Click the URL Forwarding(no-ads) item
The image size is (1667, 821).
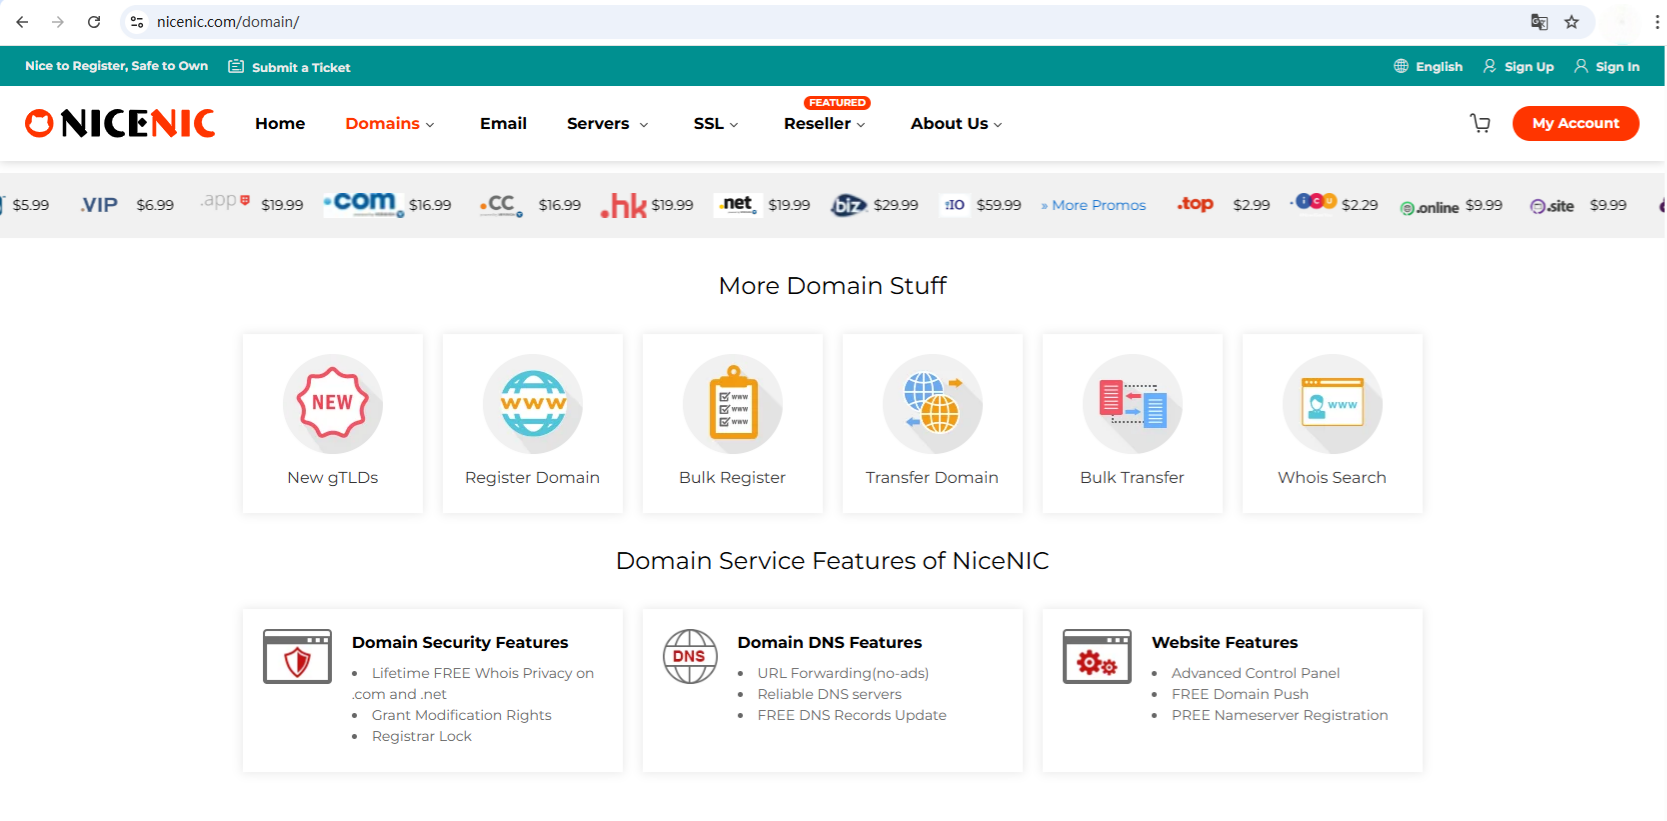point(843,673)
